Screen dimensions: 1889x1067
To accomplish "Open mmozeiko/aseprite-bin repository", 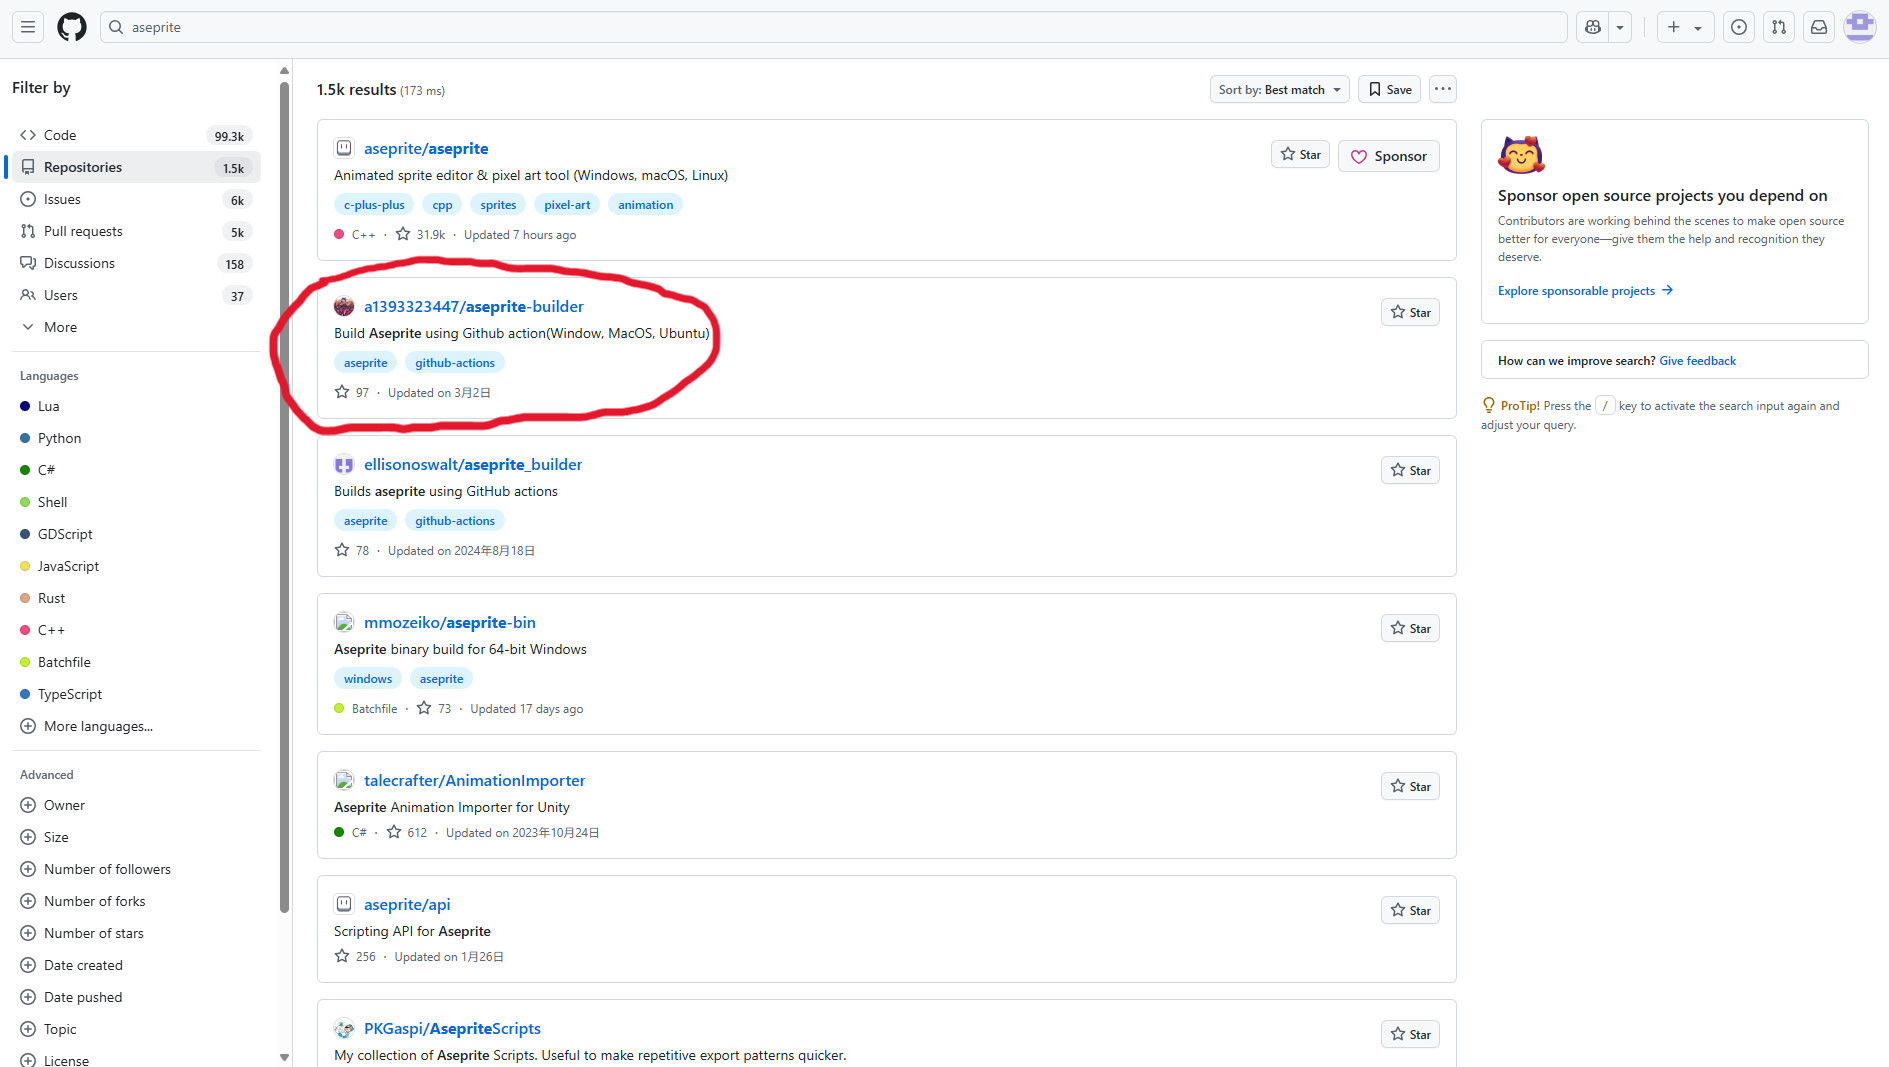I will coord(450,622).
